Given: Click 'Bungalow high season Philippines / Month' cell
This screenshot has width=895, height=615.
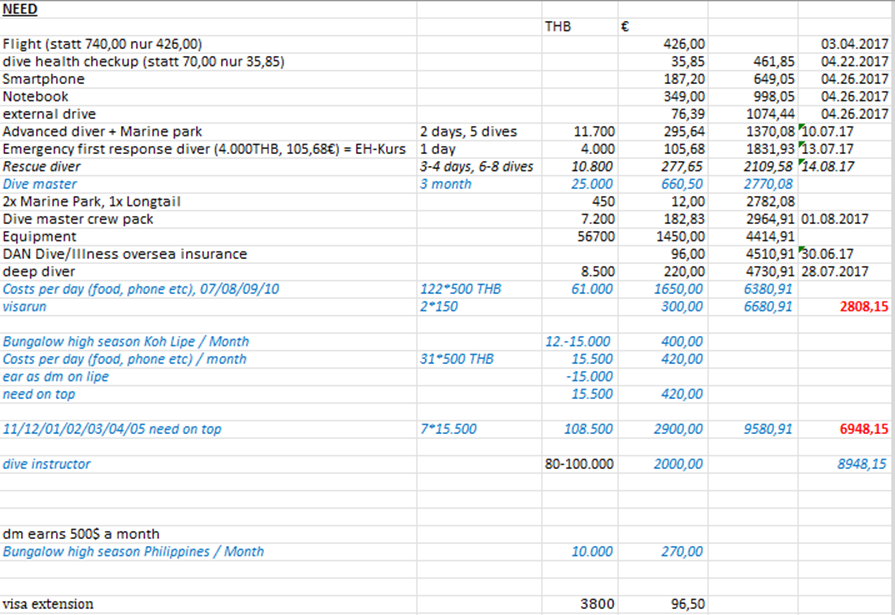Looking at the screenshot, I should coord(133,551).
